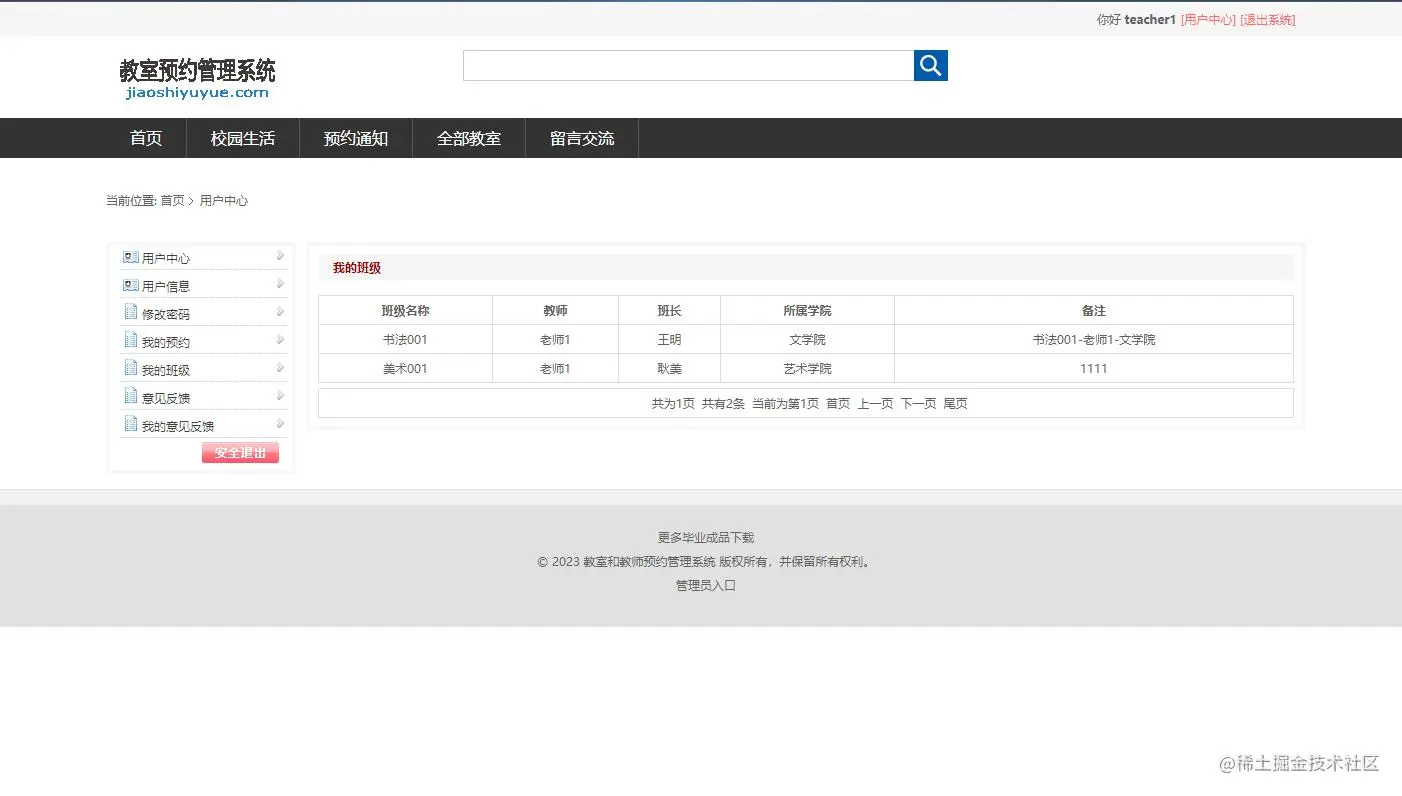Image resolution: width=1402 pixels, height=796 pixels.
Task: Click the 更多毕业成品下载 footer link
Action: point(706,537)
